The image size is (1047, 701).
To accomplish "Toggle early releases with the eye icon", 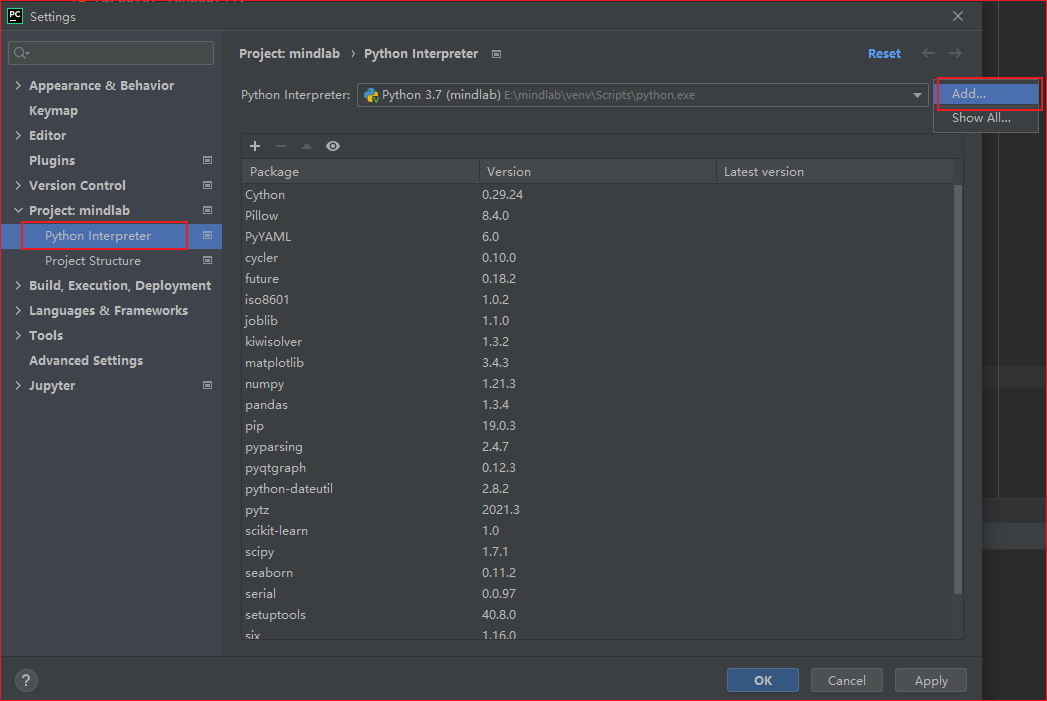I will pyautogui.click(x=333, y=146).
